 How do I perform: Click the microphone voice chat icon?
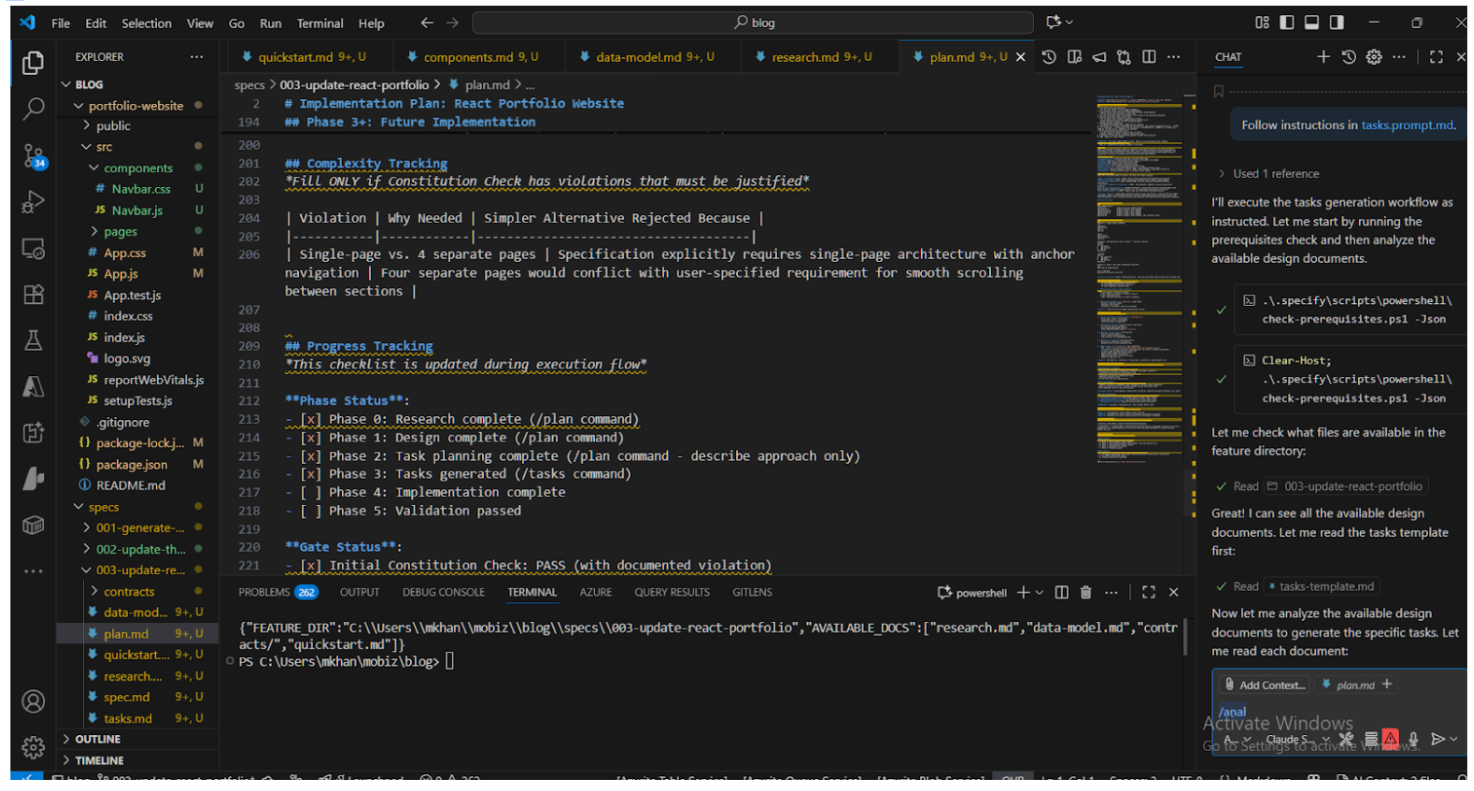(1413, 739)
